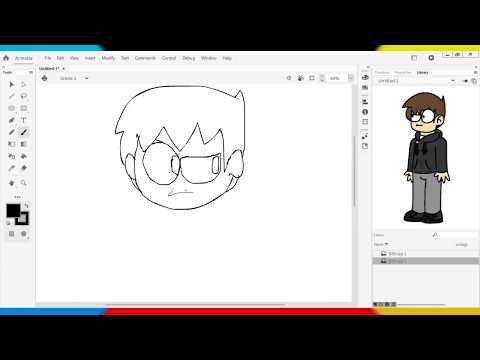Viewport: 480px width, 360px height.
Task: Select the Text tool
Action: point(24,120)
